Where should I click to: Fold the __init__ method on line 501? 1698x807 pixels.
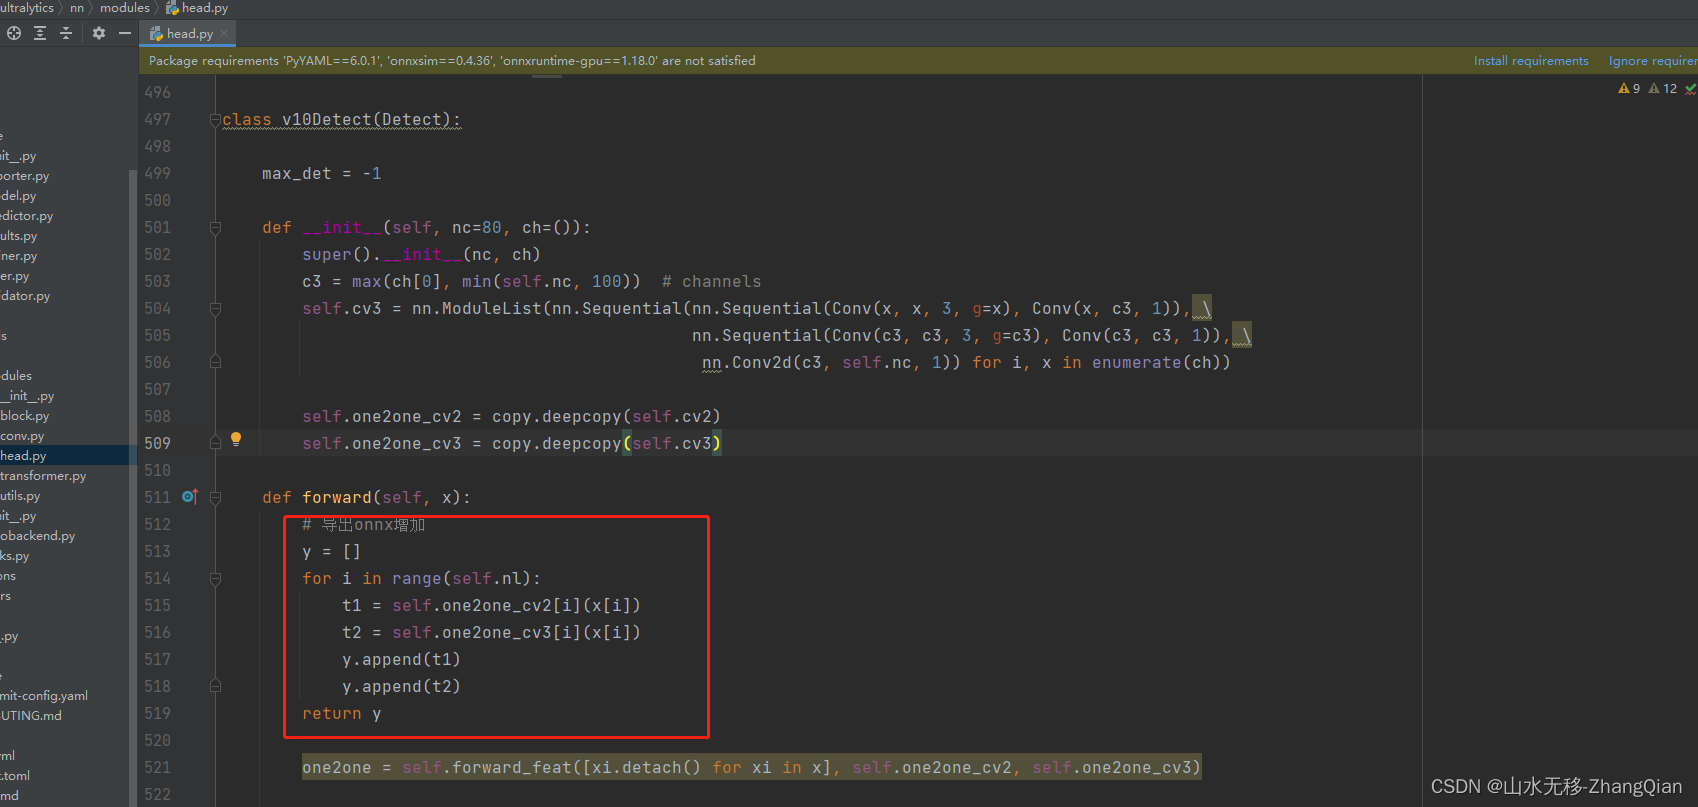click(215, 228)
